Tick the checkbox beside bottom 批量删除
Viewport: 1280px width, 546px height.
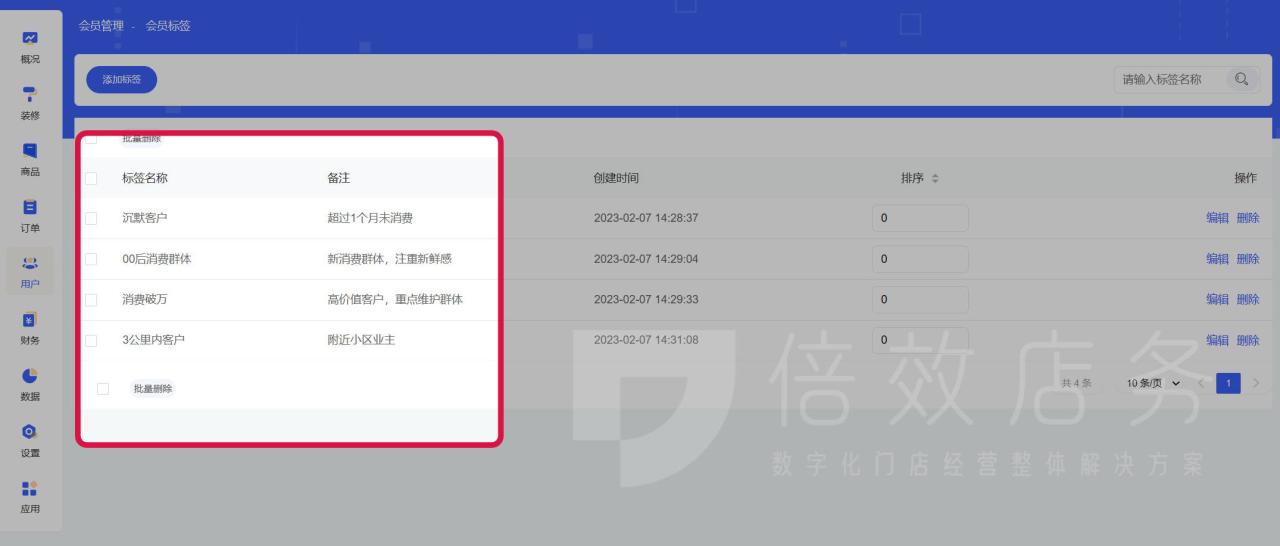click(102, 388)
